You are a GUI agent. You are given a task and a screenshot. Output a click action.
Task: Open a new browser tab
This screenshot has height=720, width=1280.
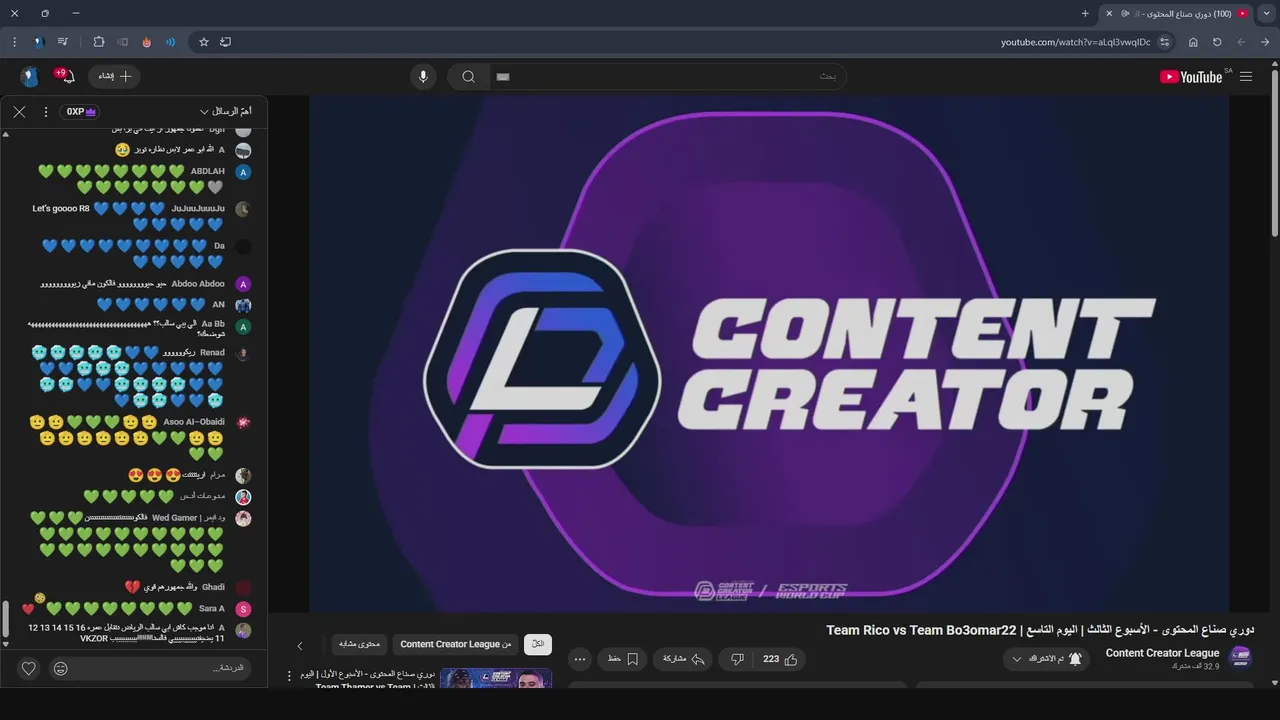(1085, 13)
